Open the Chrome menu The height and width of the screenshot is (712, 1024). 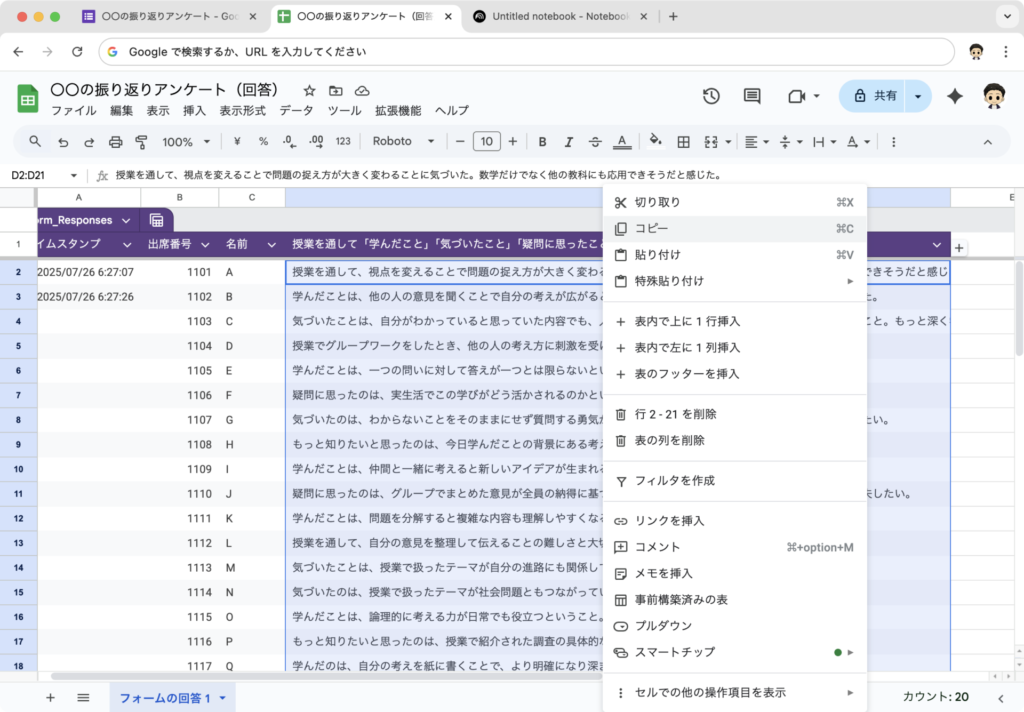click(1006, 52)
